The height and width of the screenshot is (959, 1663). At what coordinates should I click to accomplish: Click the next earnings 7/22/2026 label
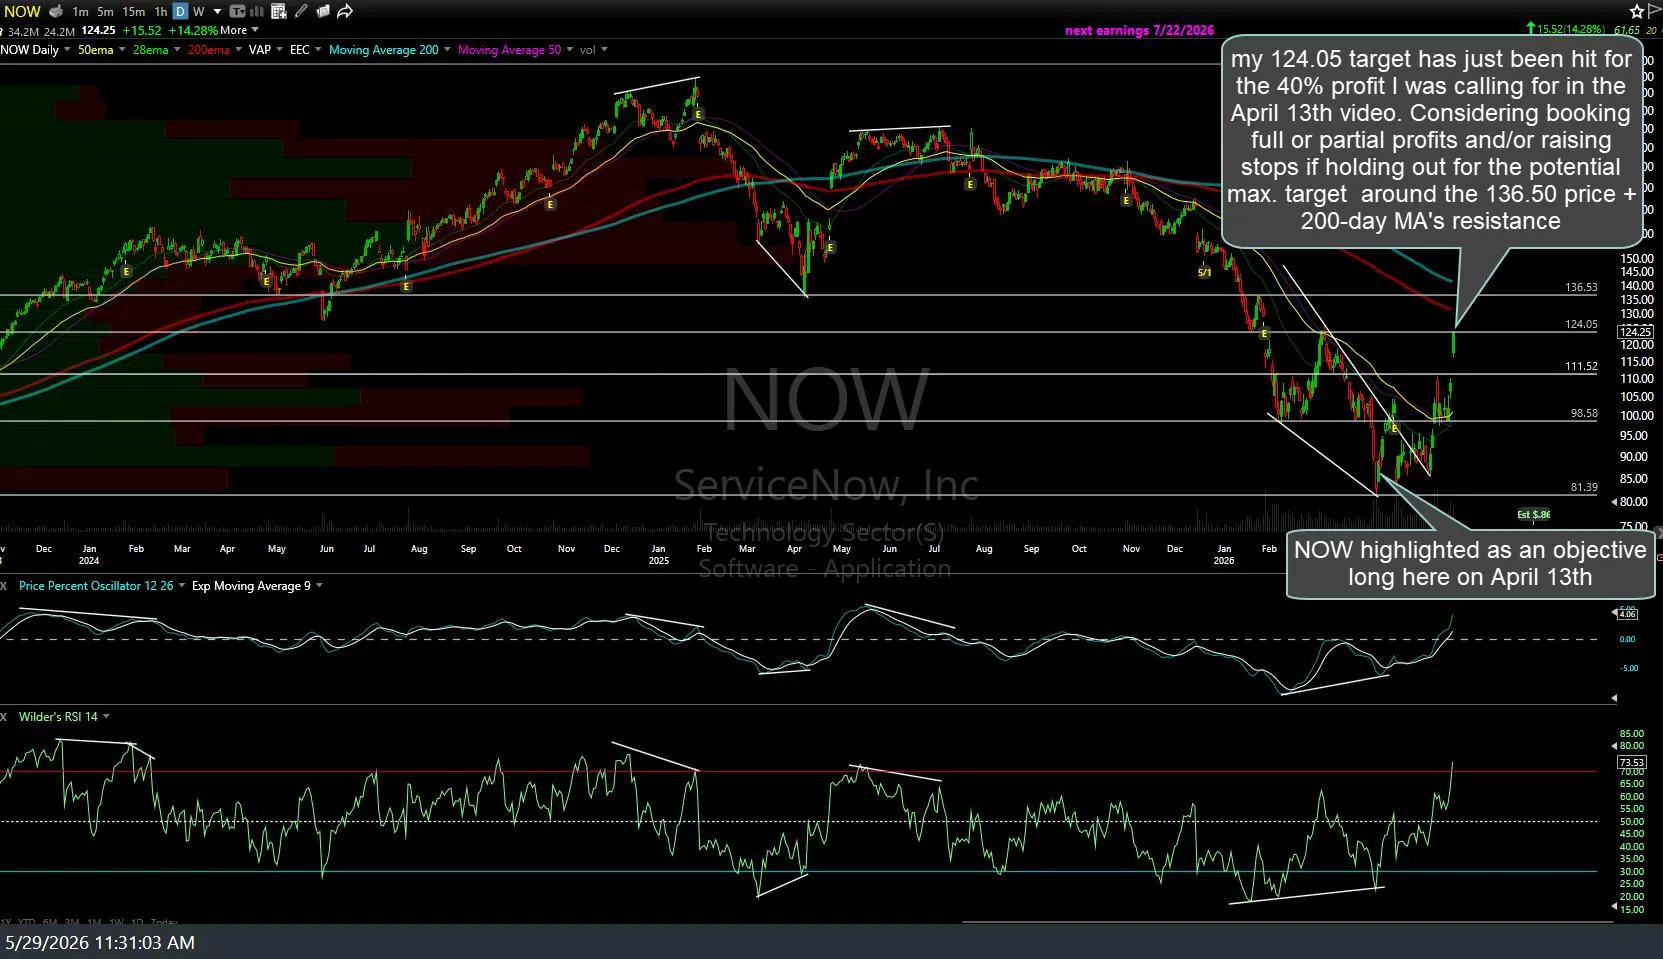pos(1139,31)
